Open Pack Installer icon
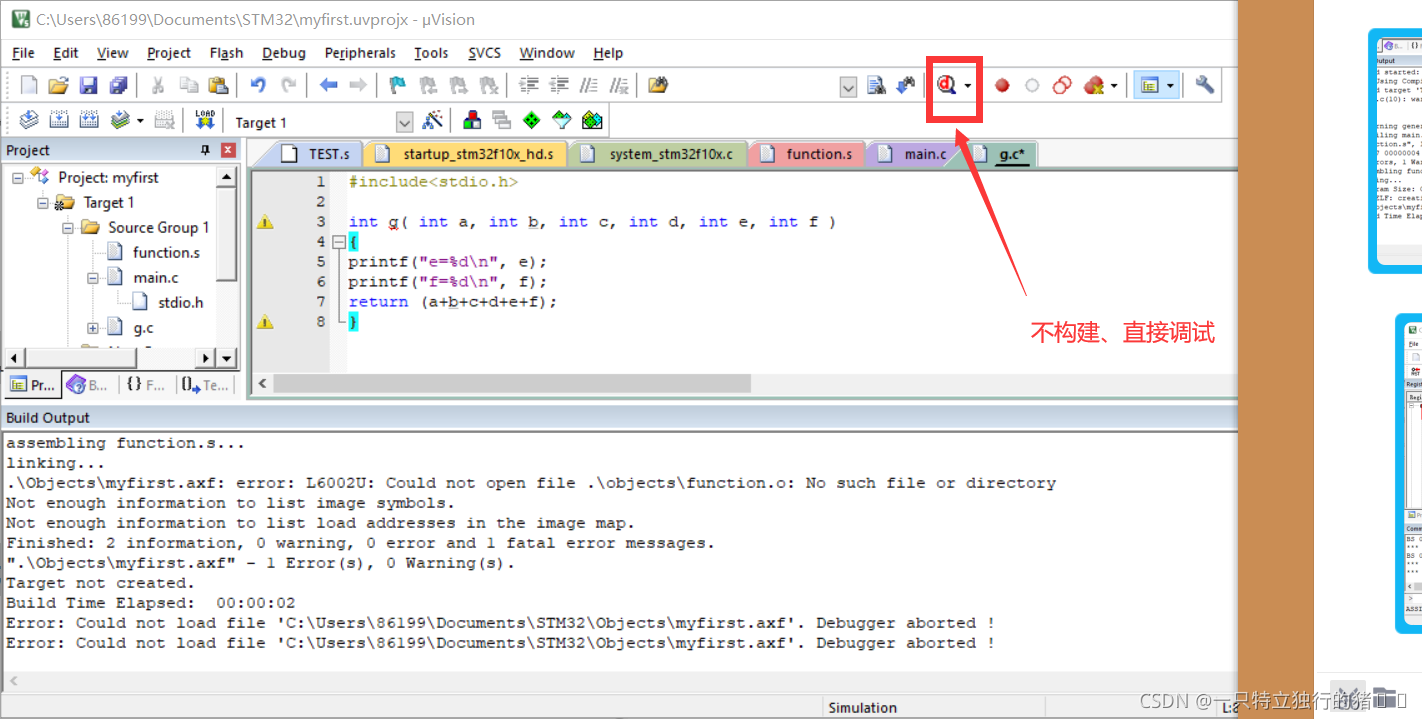1422x719 pixels. (592, 120)
